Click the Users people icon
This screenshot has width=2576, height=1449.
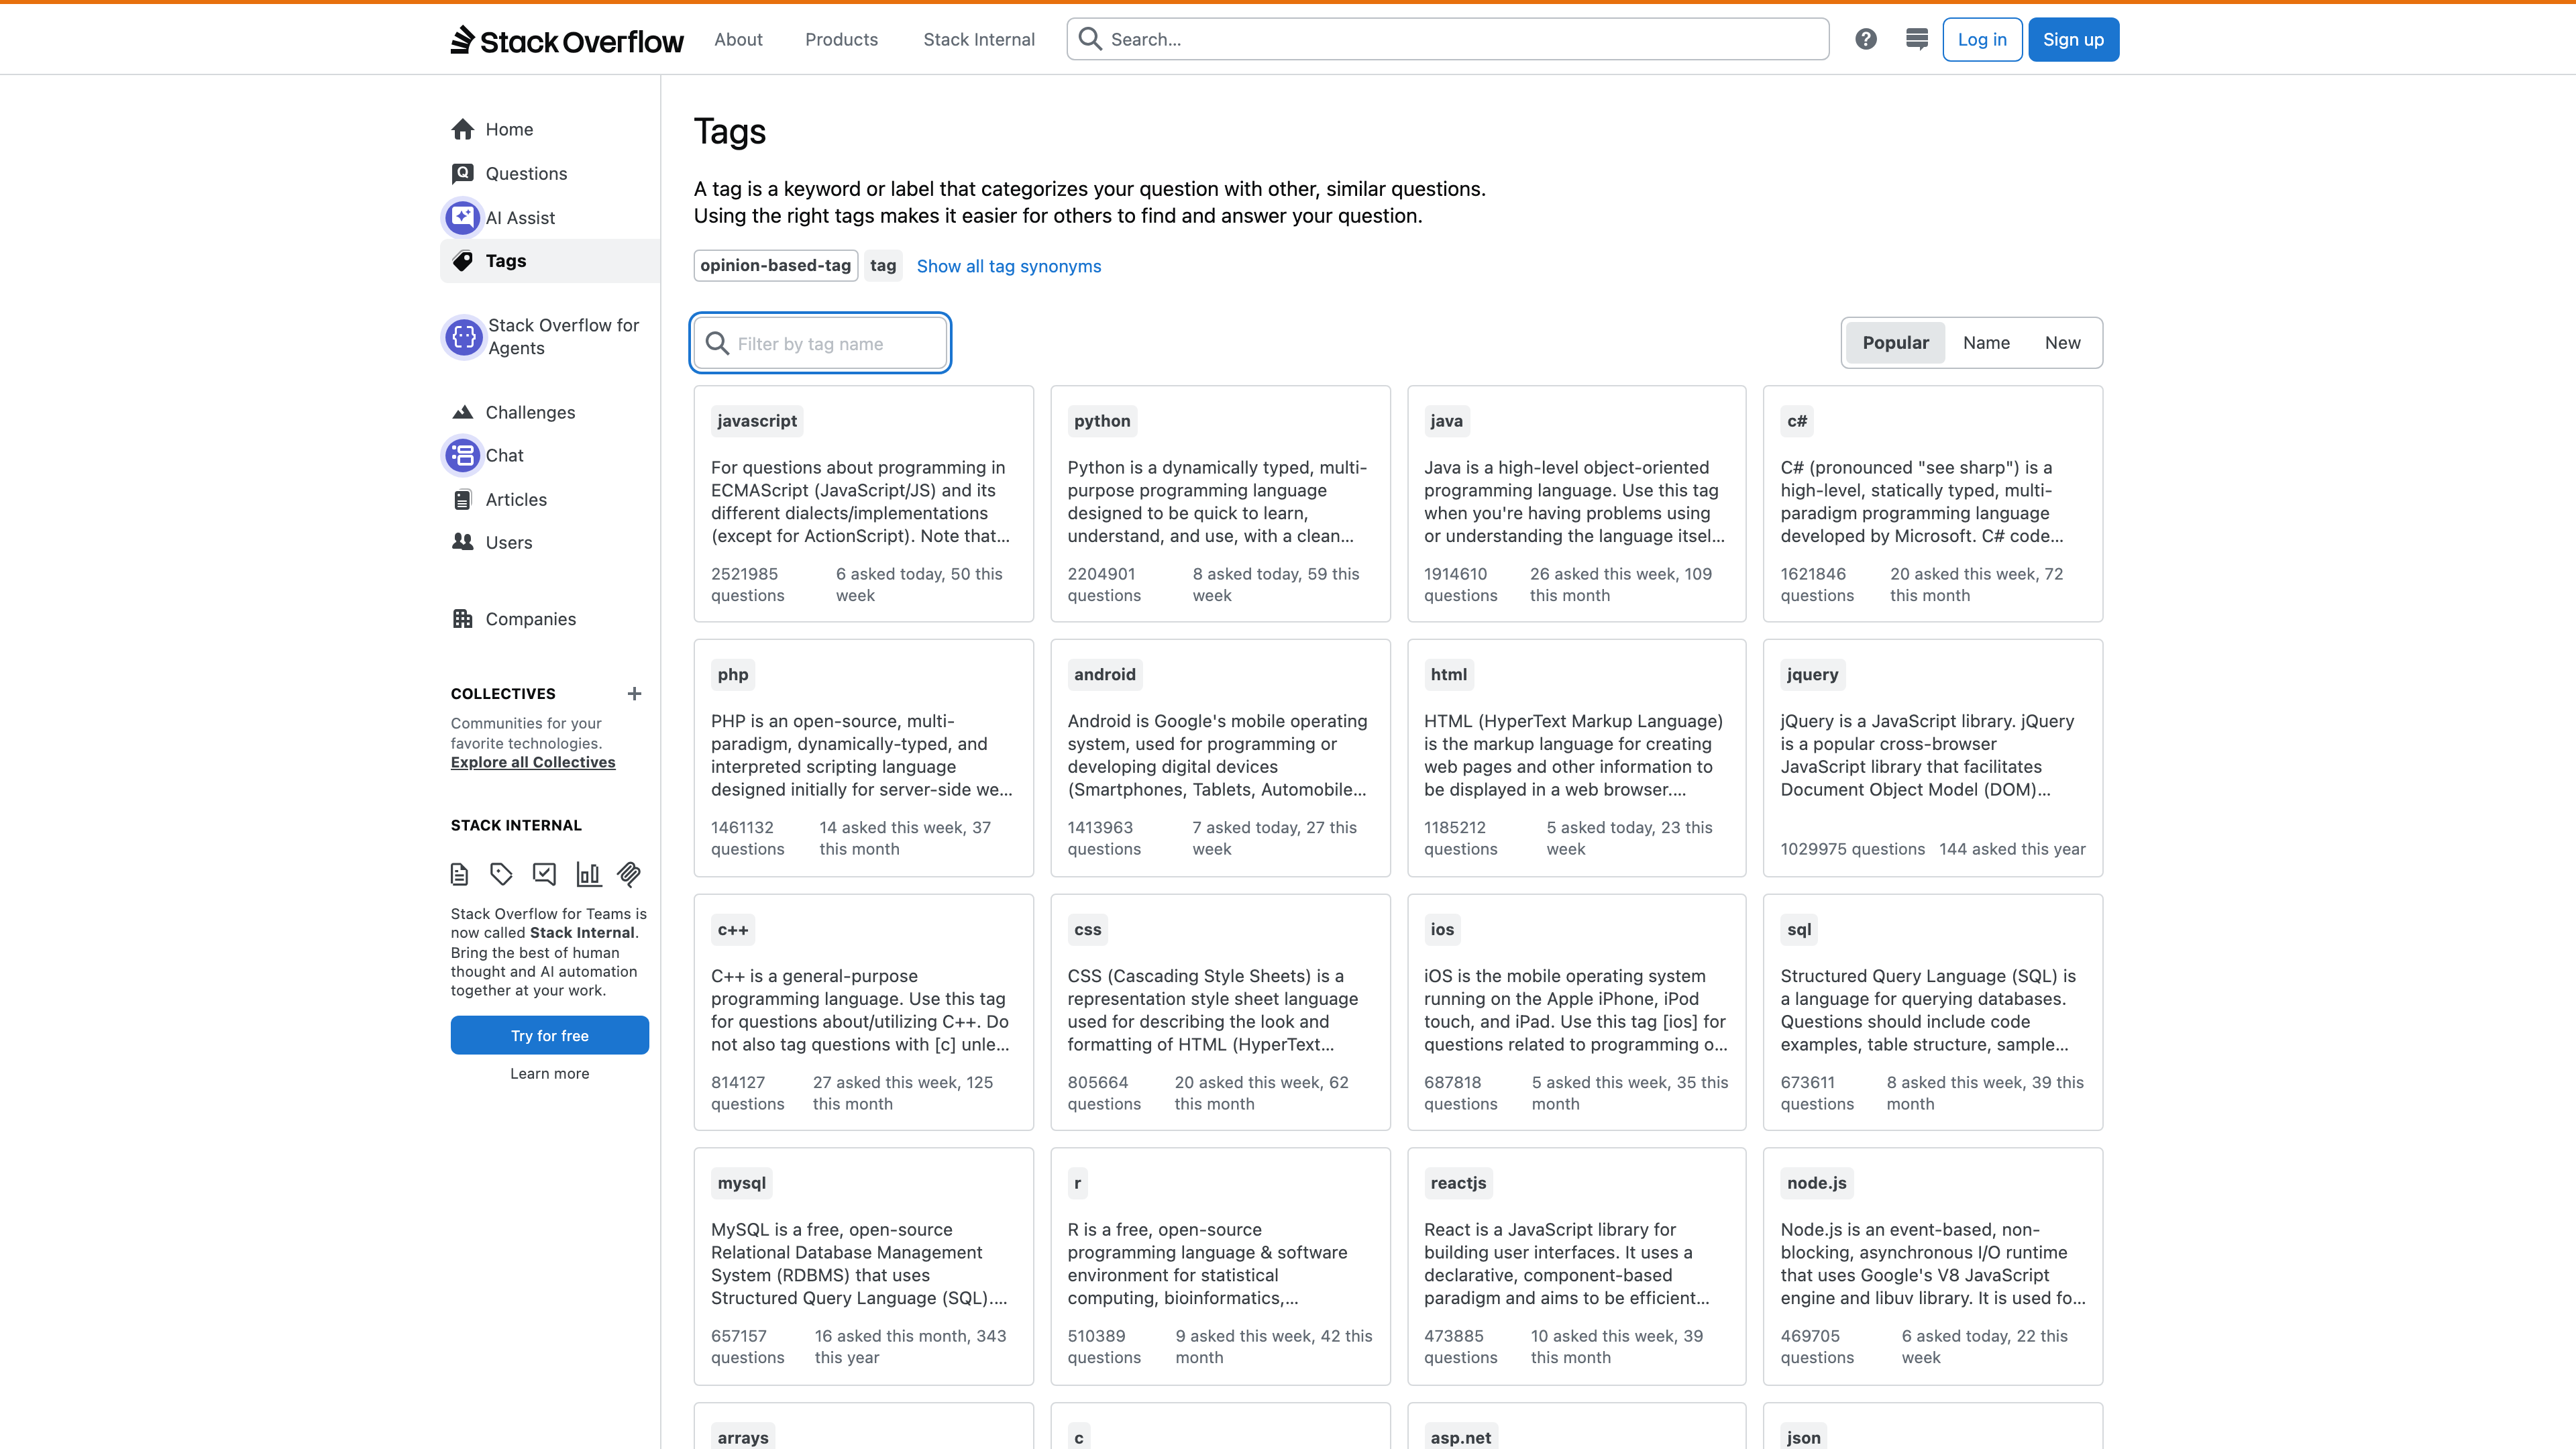click(462, 542)
